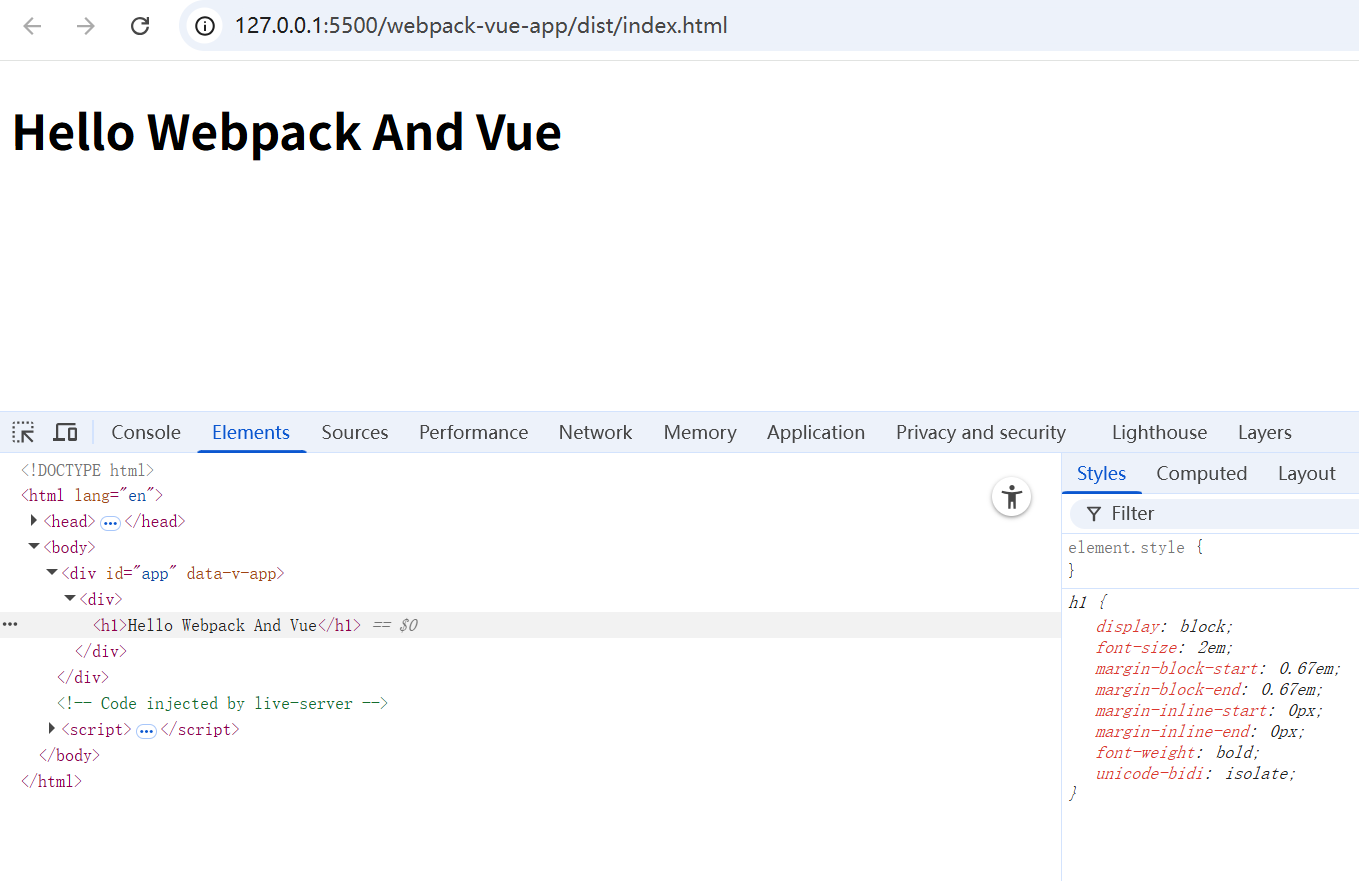Image resolution: width=1359 pixels, height=881 pixels.
Task: Collapse the inner div triangle
Action: click(x=70, y=599)
